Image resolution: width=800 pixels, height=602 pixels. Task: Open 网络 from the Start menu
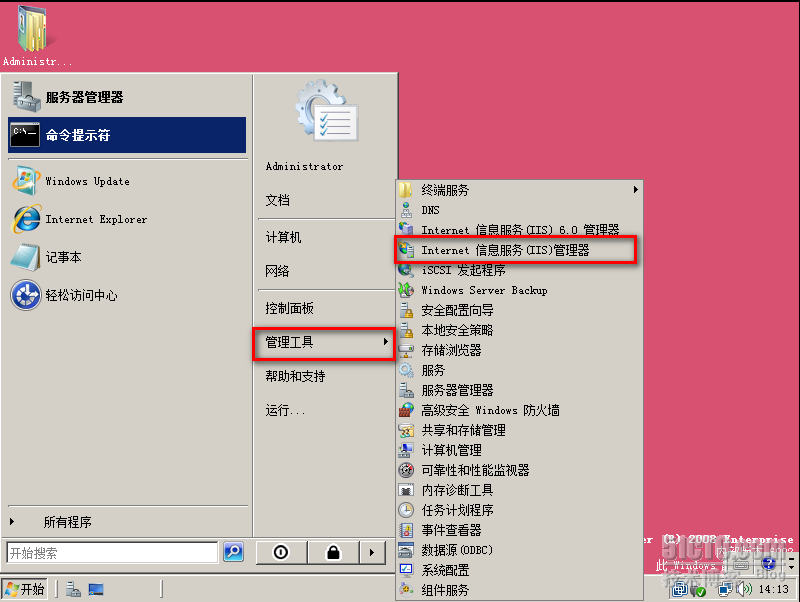click(x=278, y=271)
